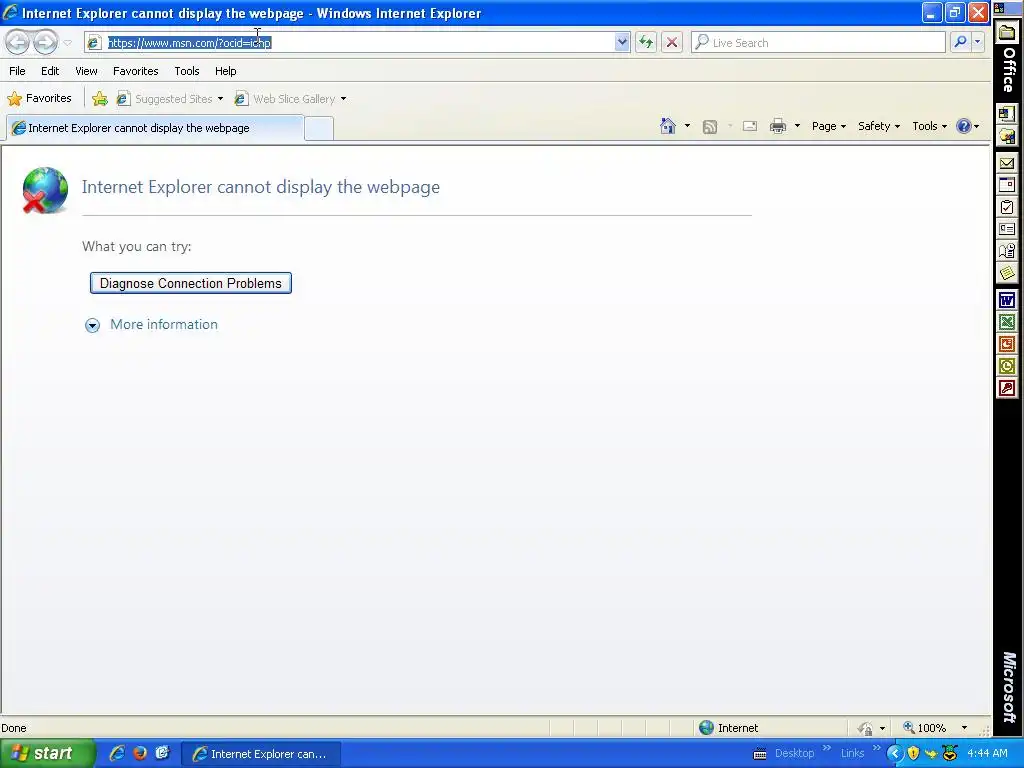The height and width of the screenshot is (768, 1024).
Task: Click the Back navigation button
Action: click(x=18, y=42)
